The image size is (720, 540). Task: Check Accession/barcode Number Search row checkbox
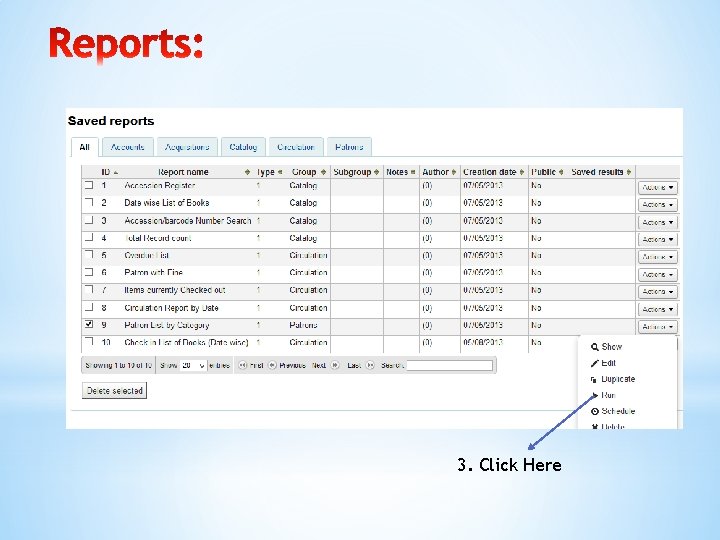[x=89, y=220]
